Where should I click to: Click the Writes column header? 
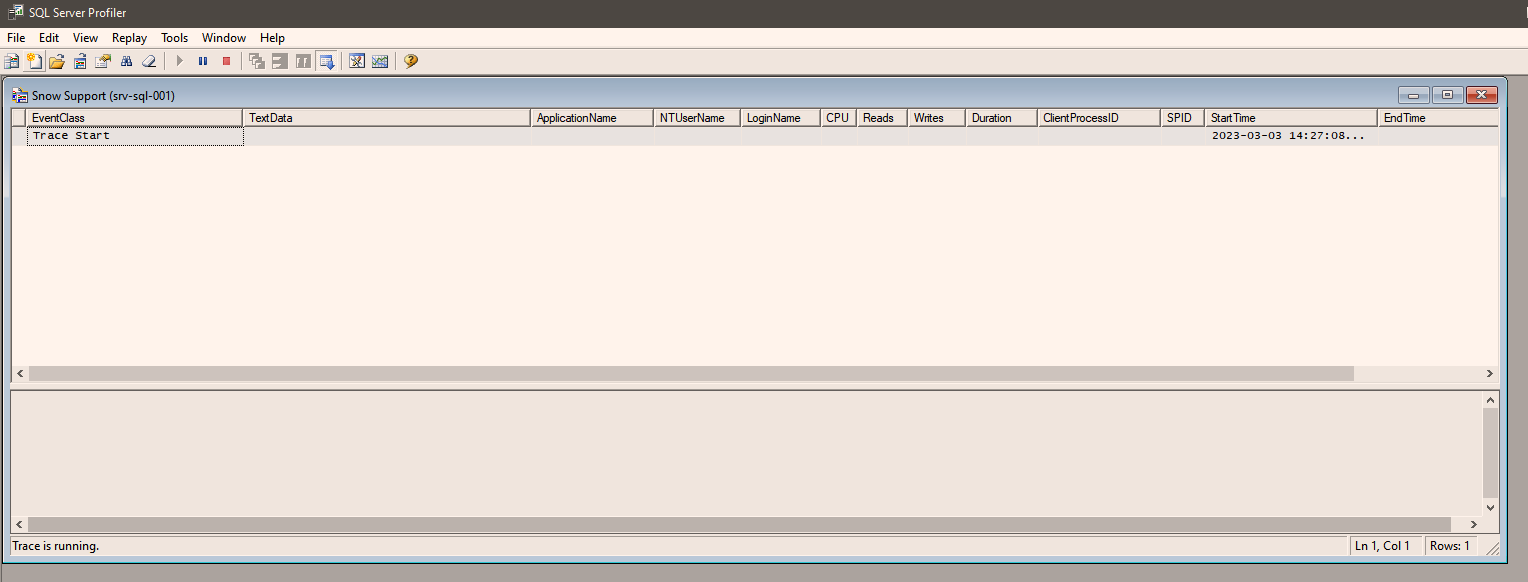[x=937, y=118]
